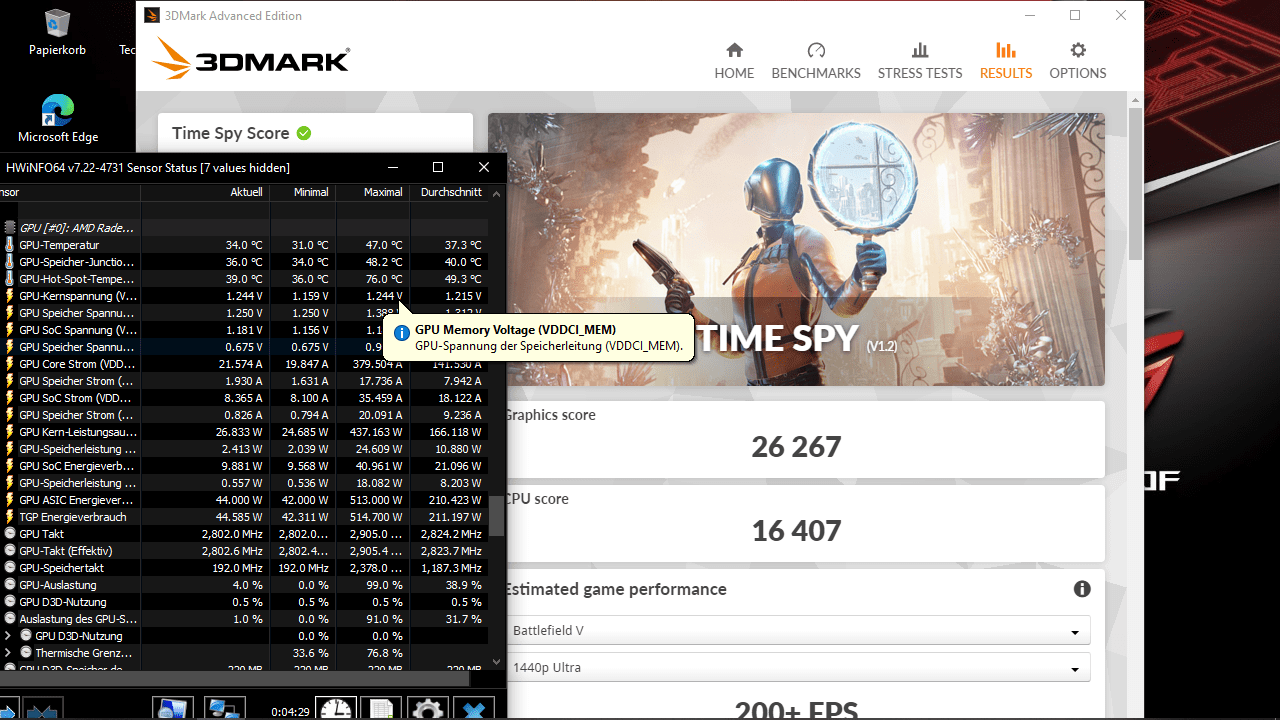Viewport: 1280px width, 720px height.
Task: Click HWiNFO sensor list scroll-down arrow
Action: tap(497, 661)
